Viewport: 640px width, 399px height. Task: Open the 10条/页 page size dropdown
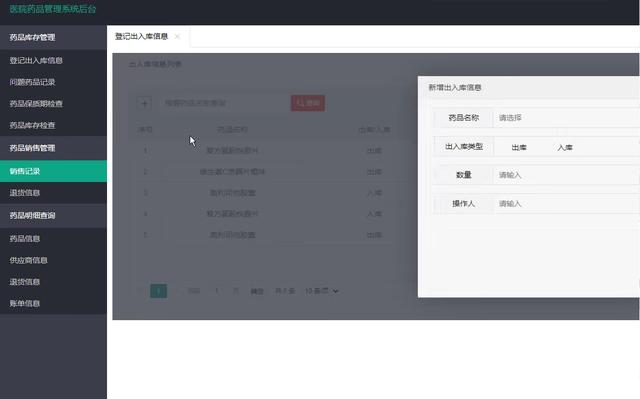322,291
